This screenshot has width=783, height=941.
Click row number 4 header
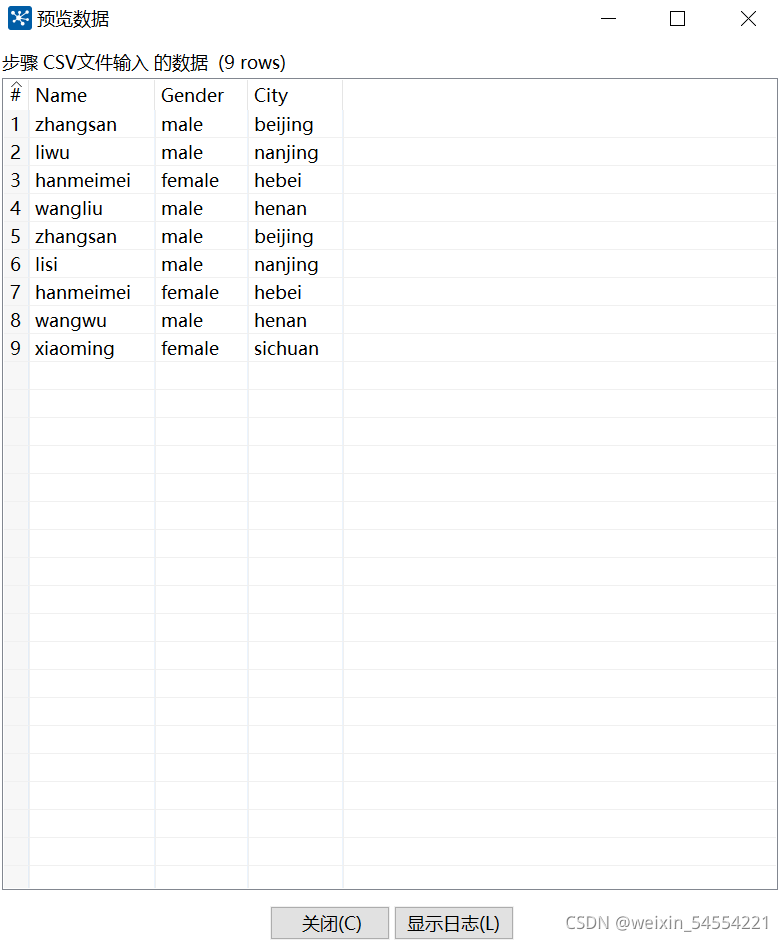[x=16, y=208]
